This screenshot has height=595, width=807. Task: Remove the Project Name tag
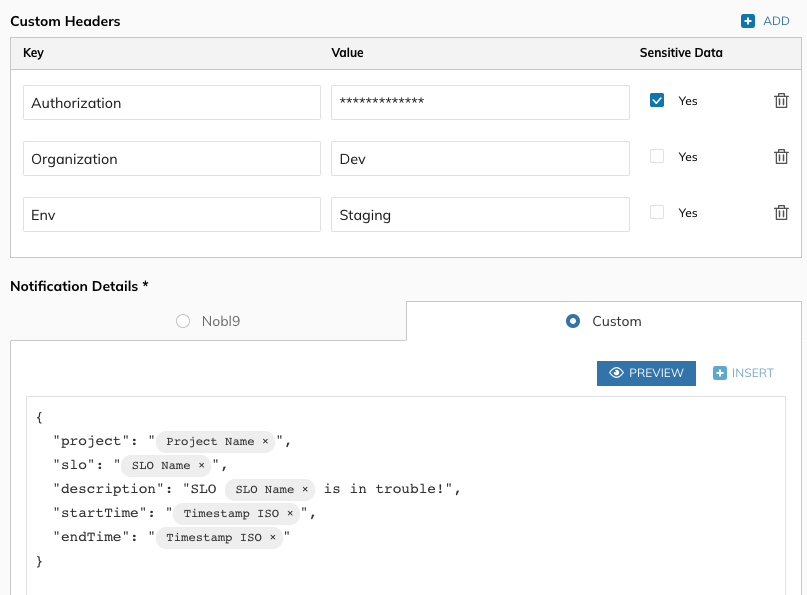click(x=265, y=441)
